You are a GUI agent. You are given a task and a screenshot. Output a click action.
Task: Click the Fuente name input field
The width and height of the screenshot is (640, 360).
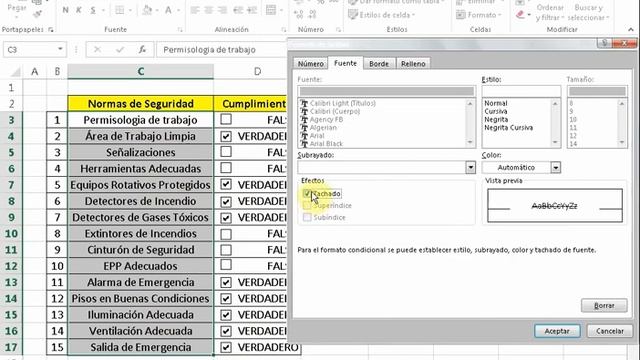(386, 91)
